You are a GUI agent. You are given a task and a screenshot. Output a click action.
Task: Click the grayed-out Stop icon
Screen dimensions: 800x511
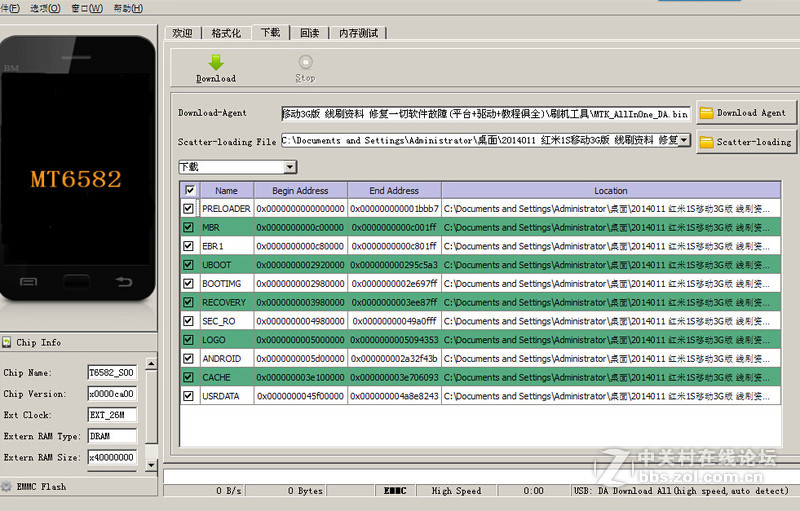click(305, 62)
